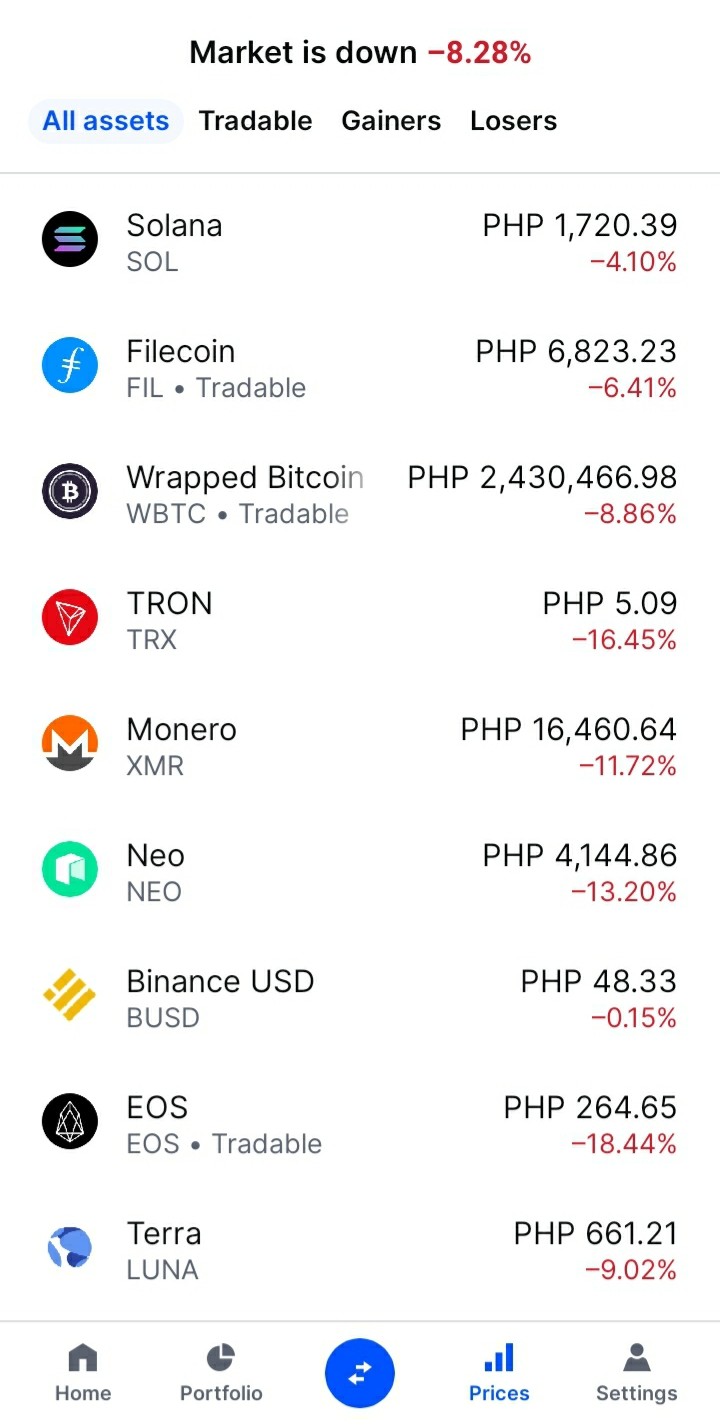Tap the Solana coin icon

70,239
